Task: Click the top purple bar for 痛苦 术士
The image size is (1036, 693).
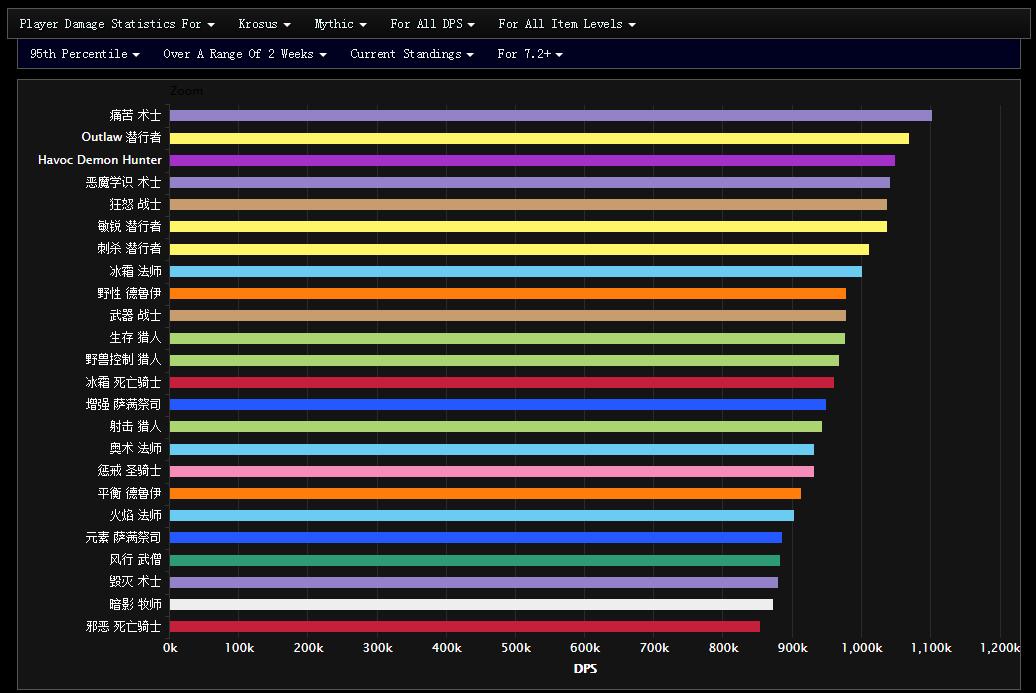Action: click(x=550, y=116)
